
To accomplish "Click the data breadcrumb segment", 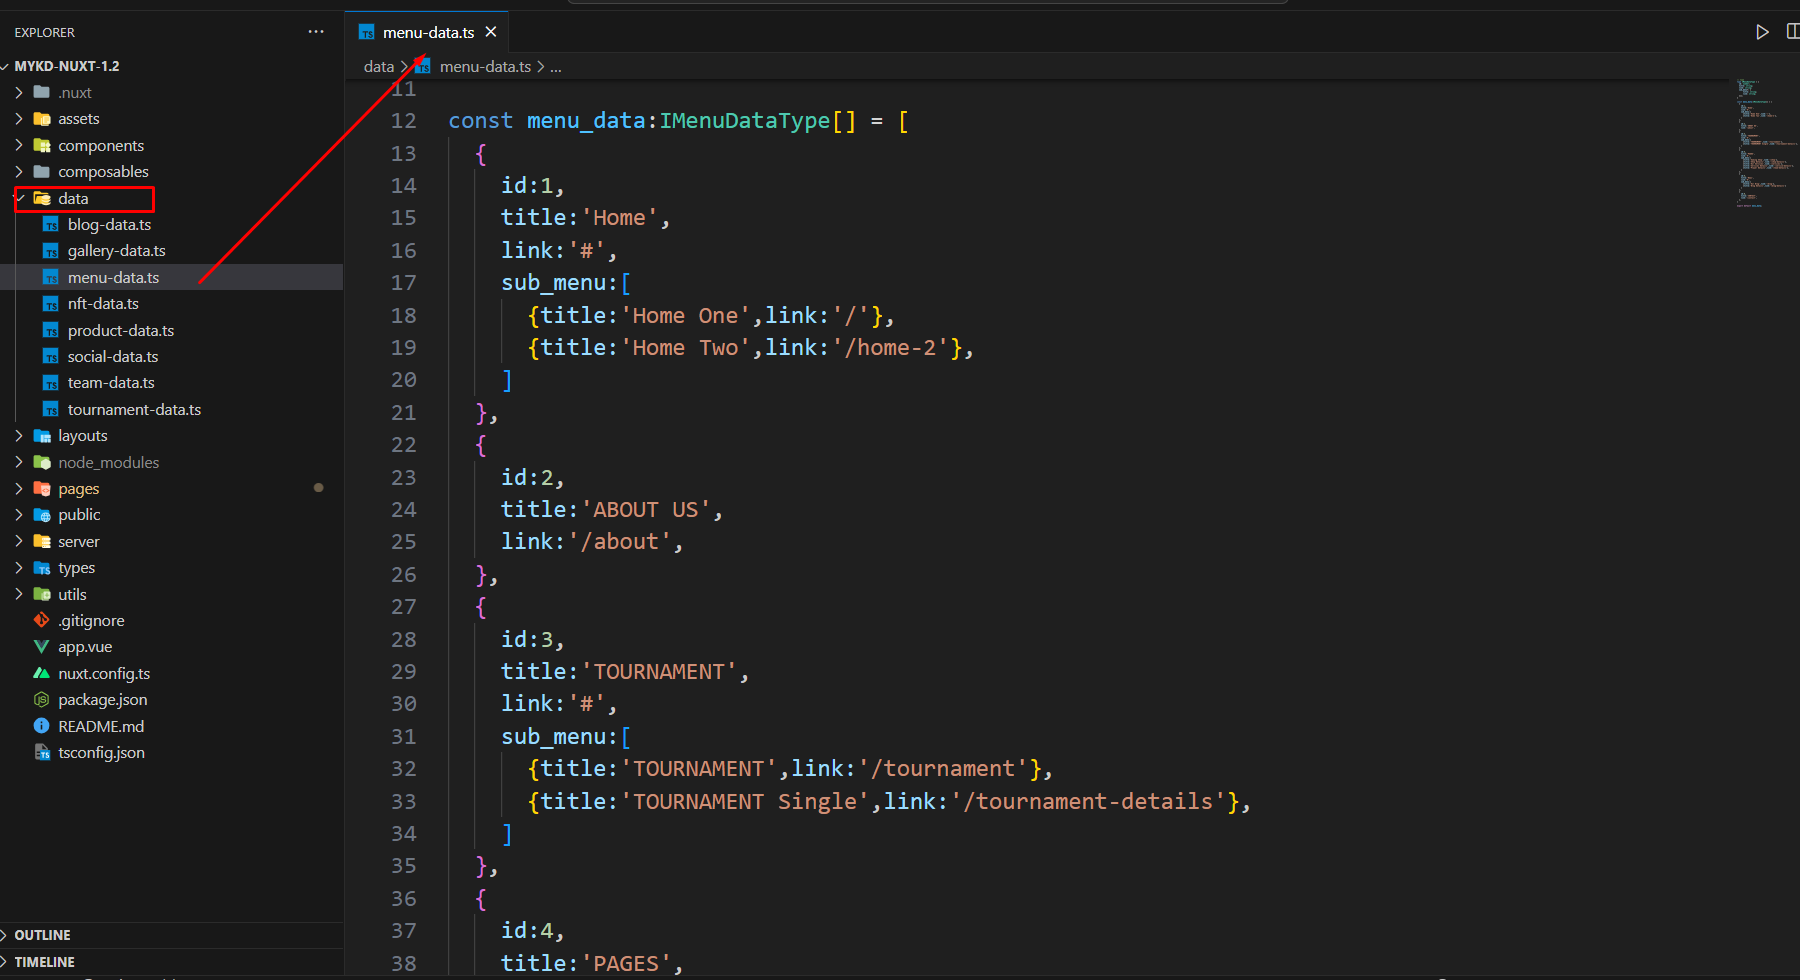I will pyautogui.click(x=378, y=67).
